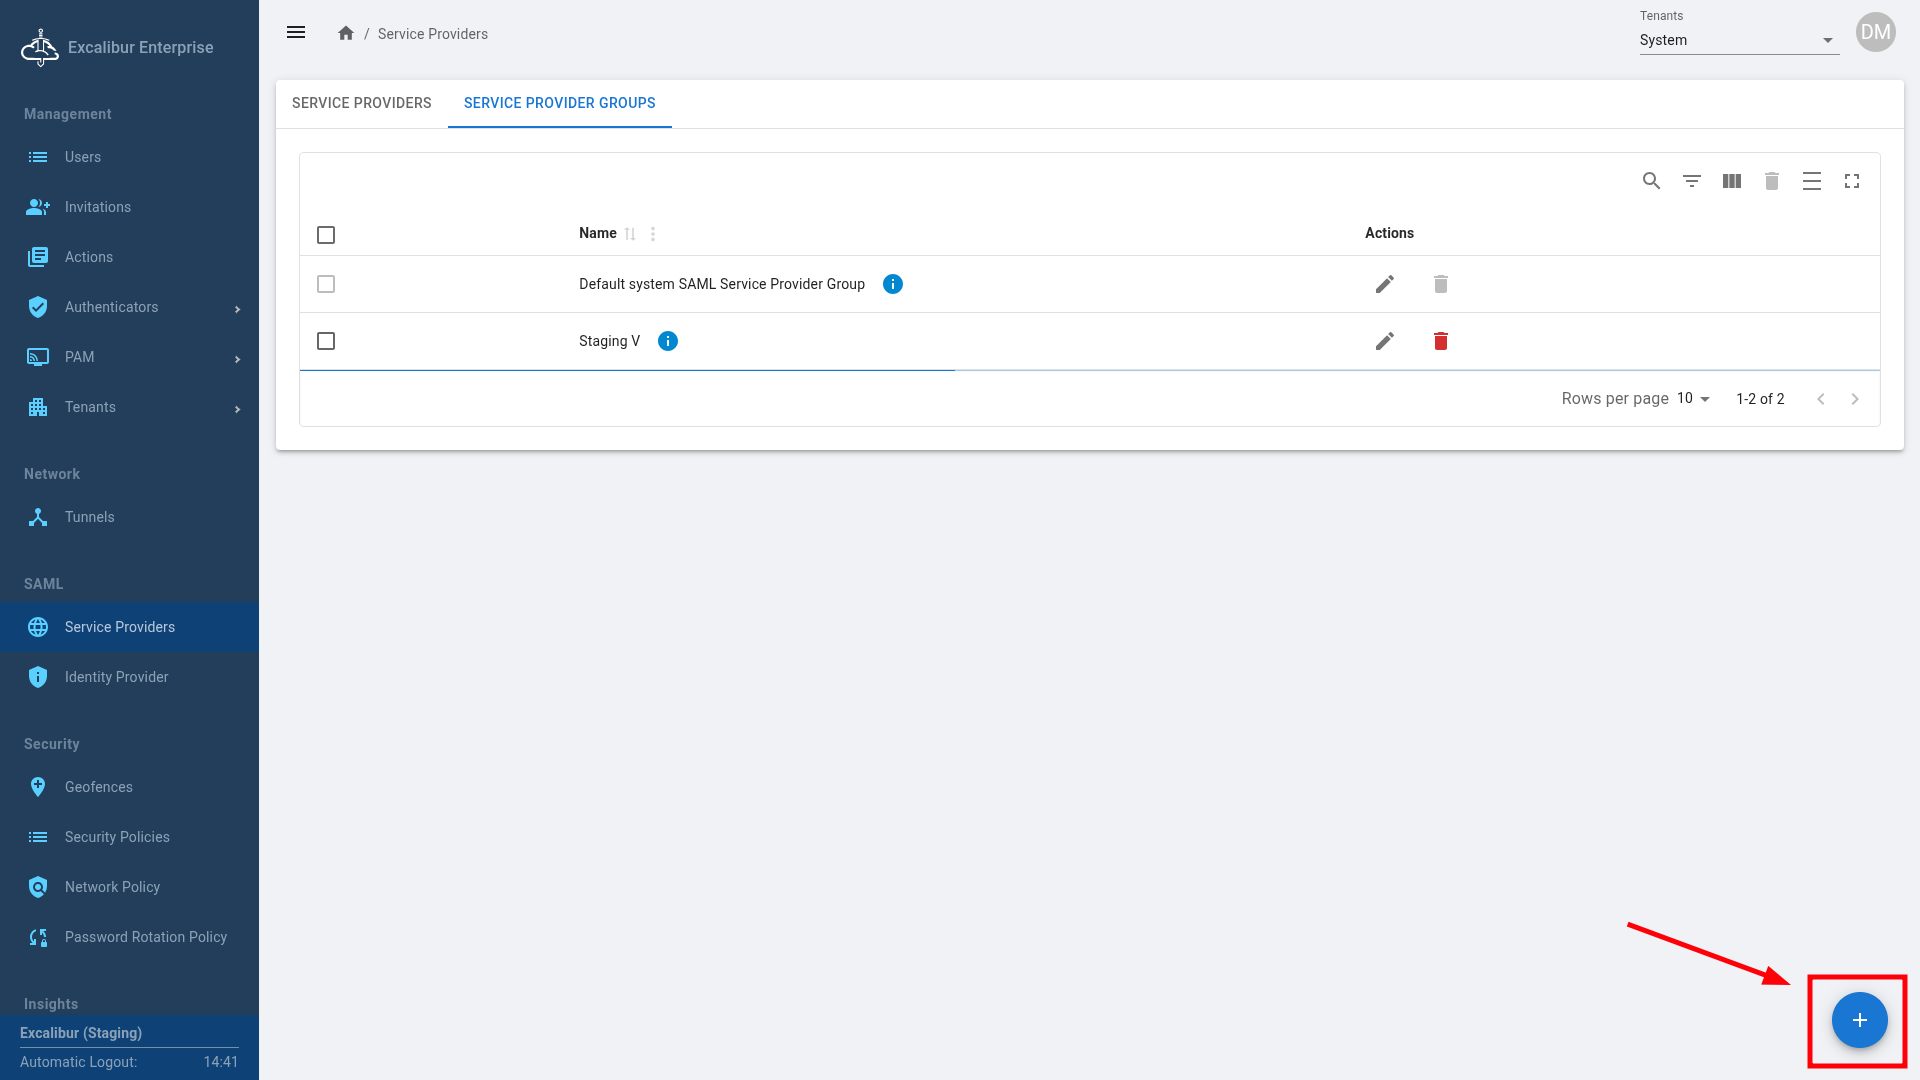
Task: Open Identity Provider in sidebar
Action: point(116,677)
